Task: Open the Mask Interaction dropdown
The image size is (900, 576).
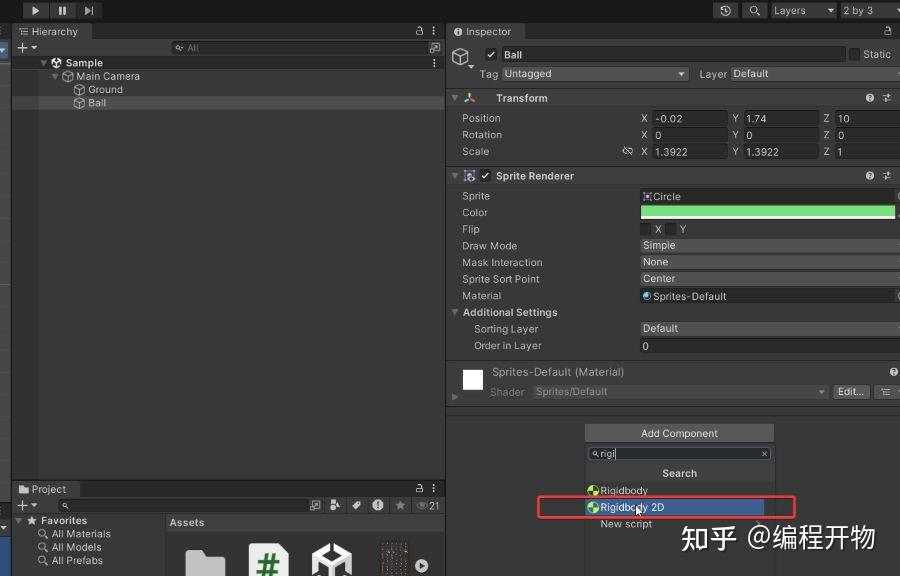Action: point(770,262)
